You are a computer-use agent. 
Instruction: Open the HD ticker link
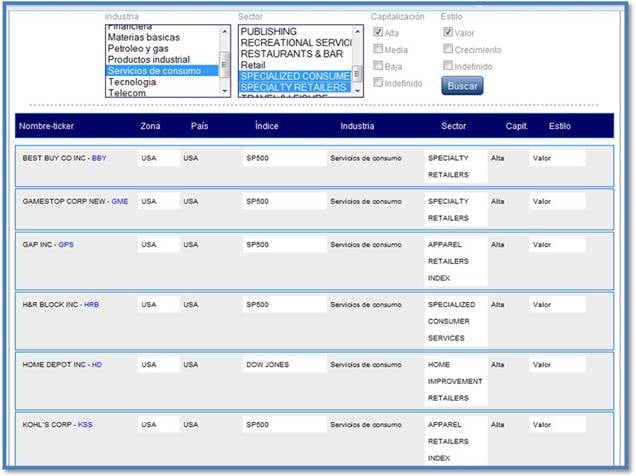(x=97, y=365)
